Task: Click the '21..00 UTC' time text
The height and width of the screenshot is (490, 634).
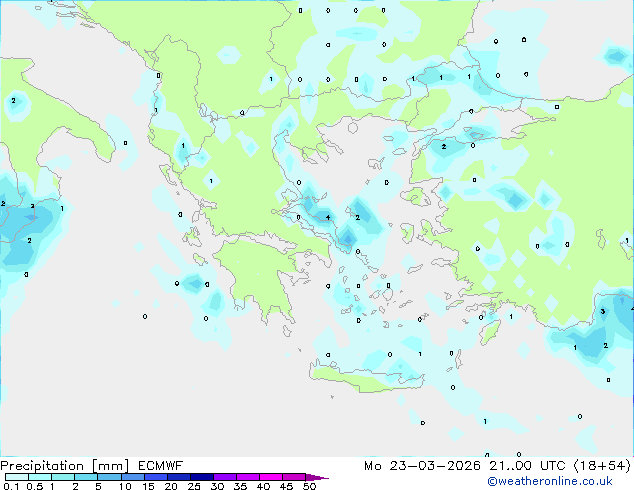Action: [x=527, y=466]
